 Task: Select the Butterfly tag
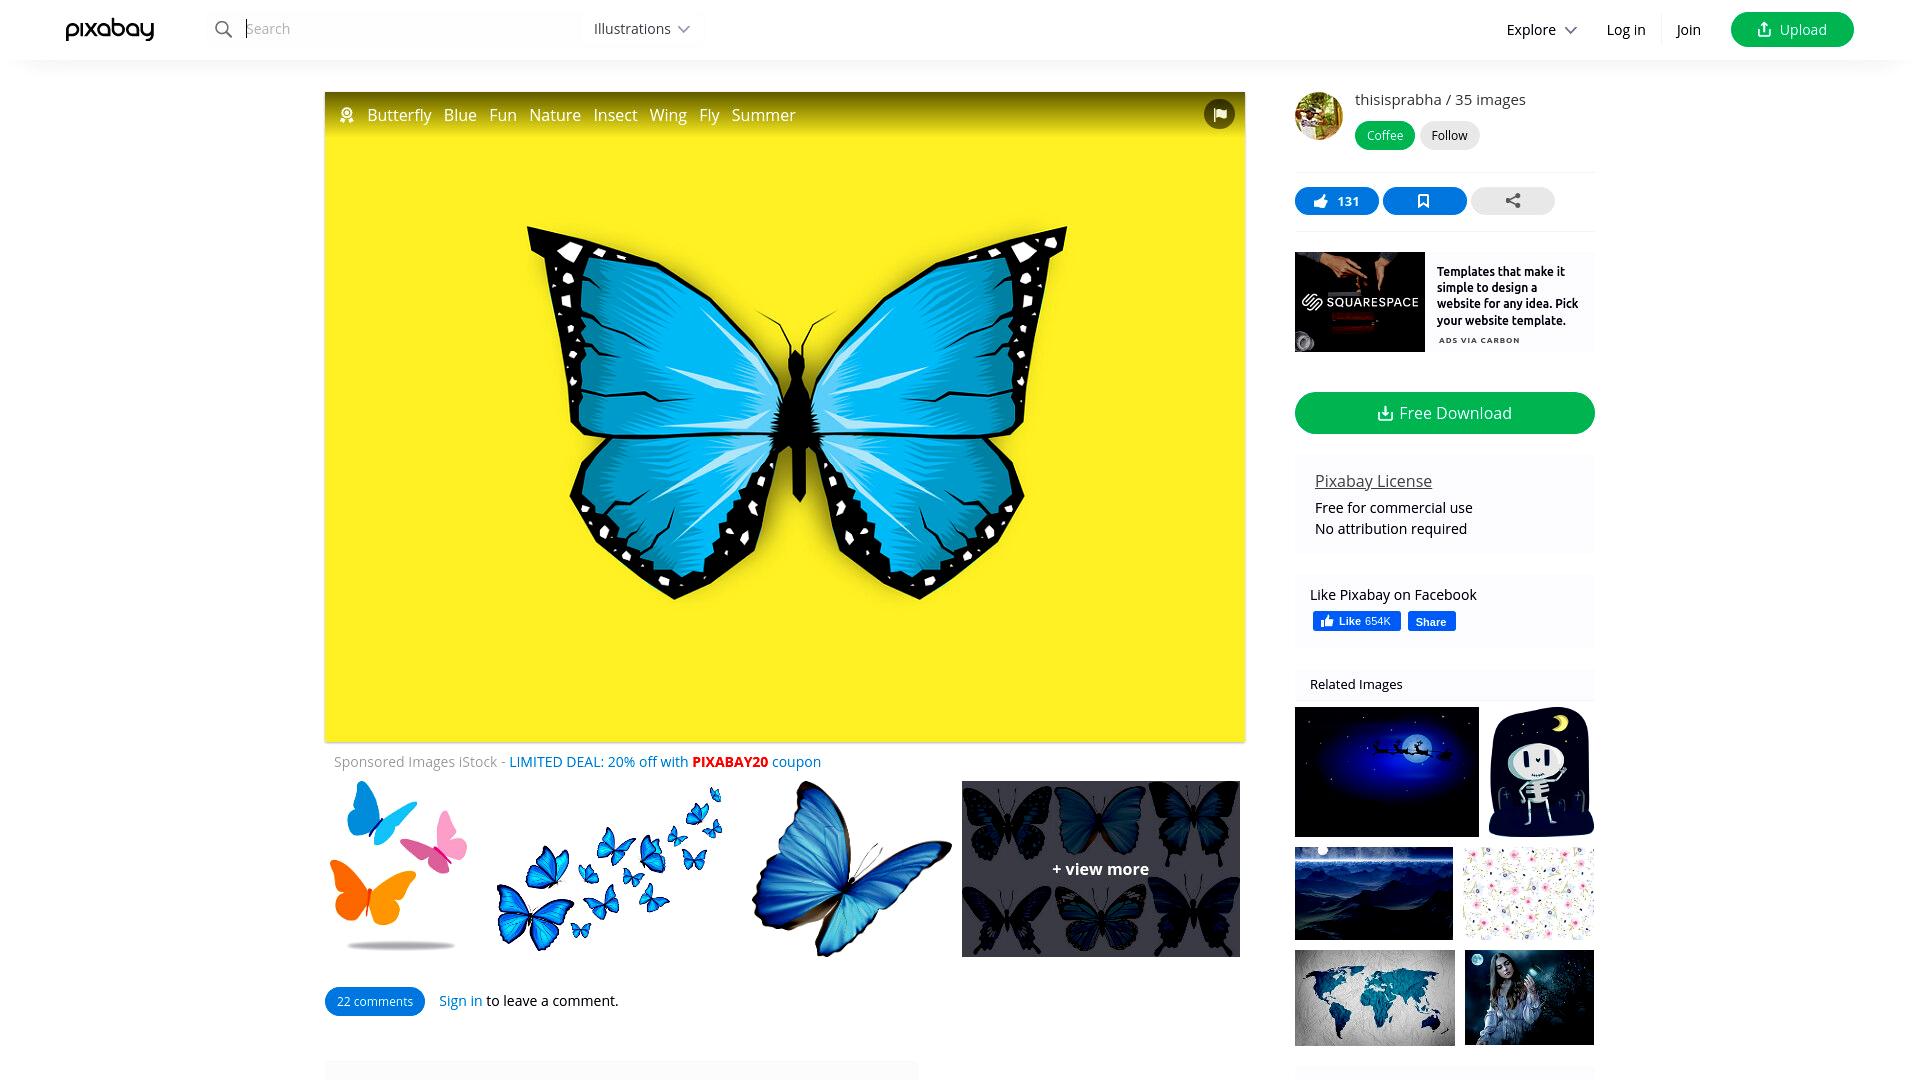pos(399,115)
